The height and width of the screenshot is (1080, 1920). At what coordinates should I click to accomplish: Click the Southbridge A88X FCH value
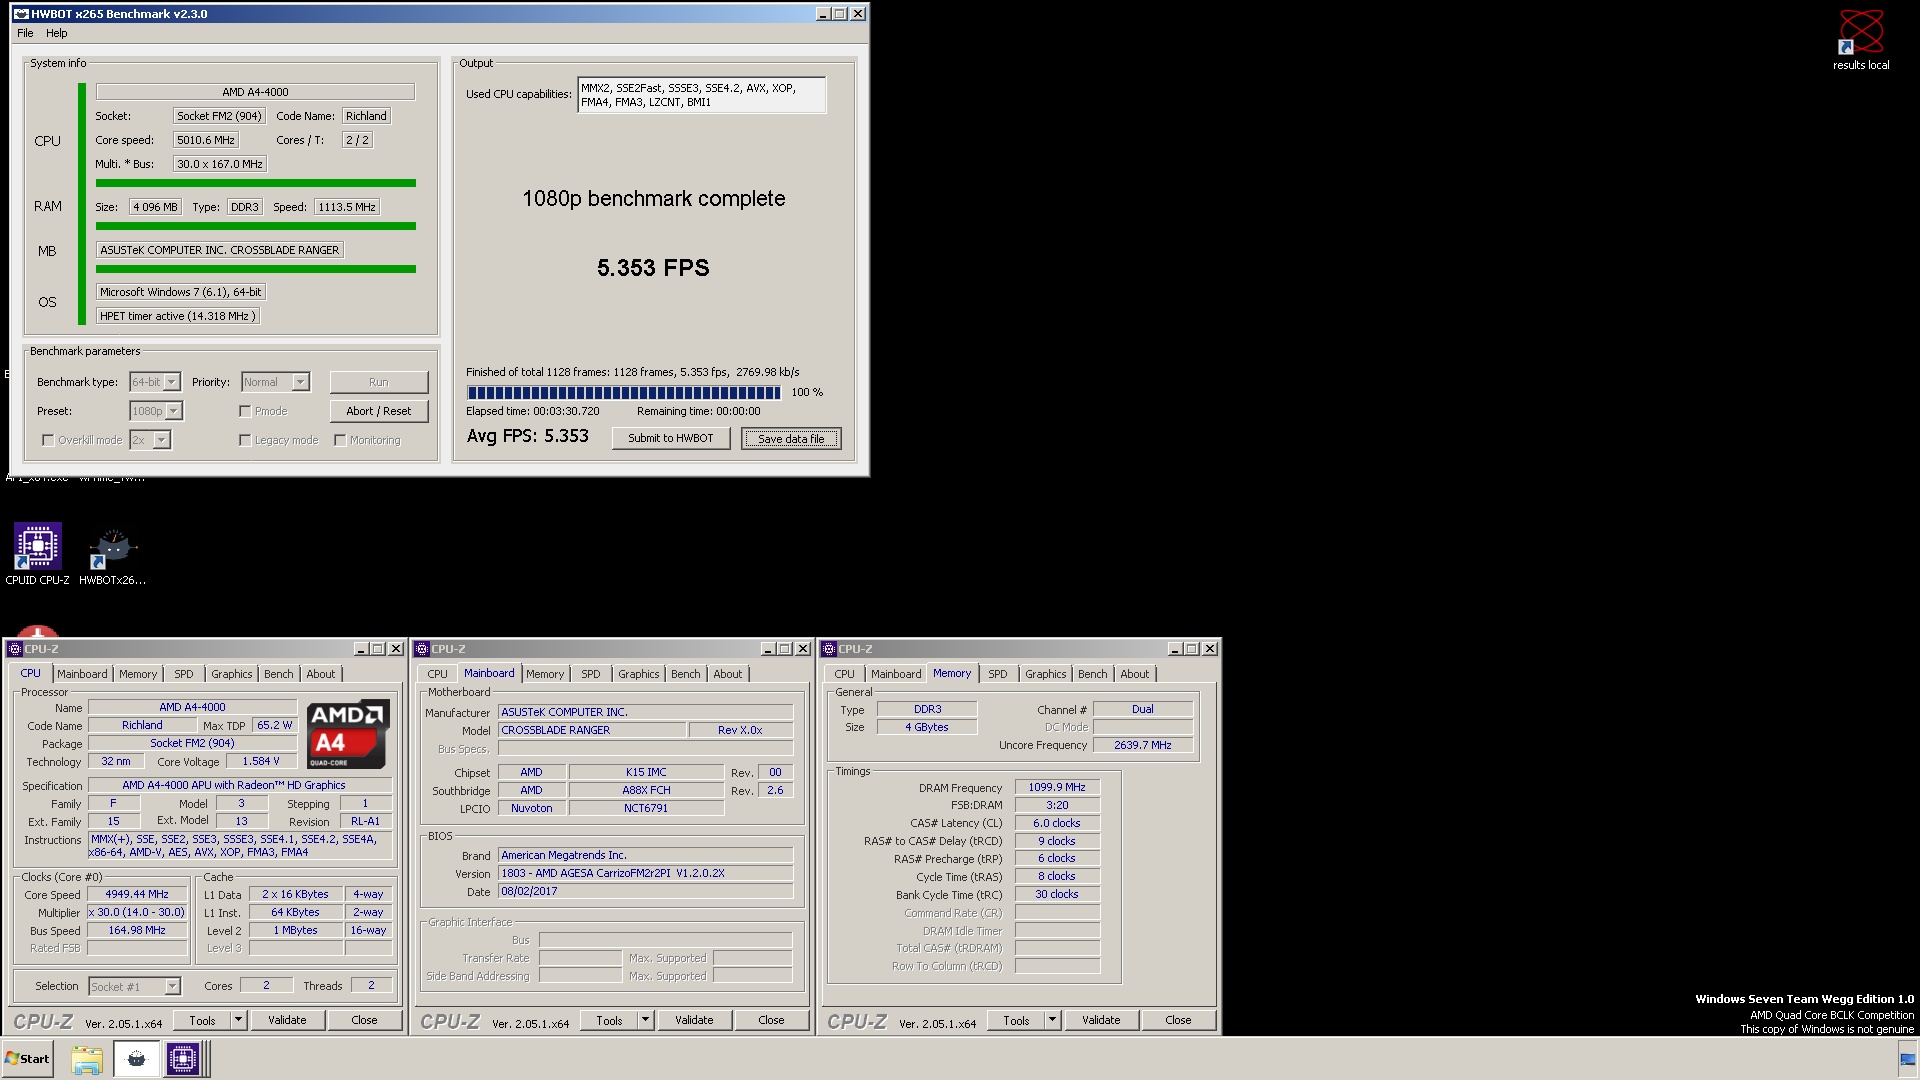click(646, 790)
